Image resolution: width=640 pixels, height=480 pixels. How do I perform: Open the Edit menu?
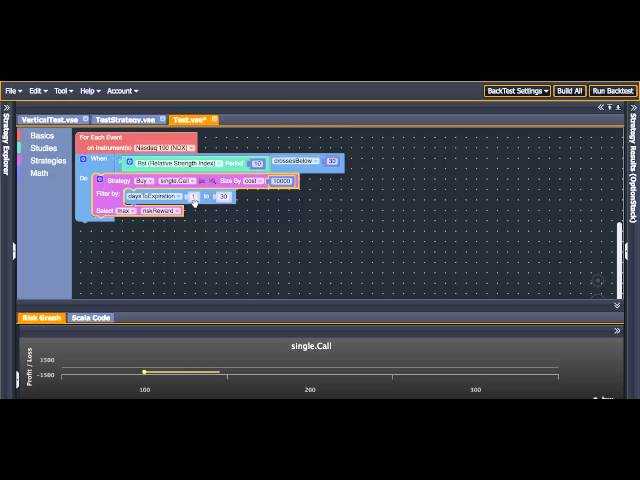pyautogui.click(x=38, y=91)
